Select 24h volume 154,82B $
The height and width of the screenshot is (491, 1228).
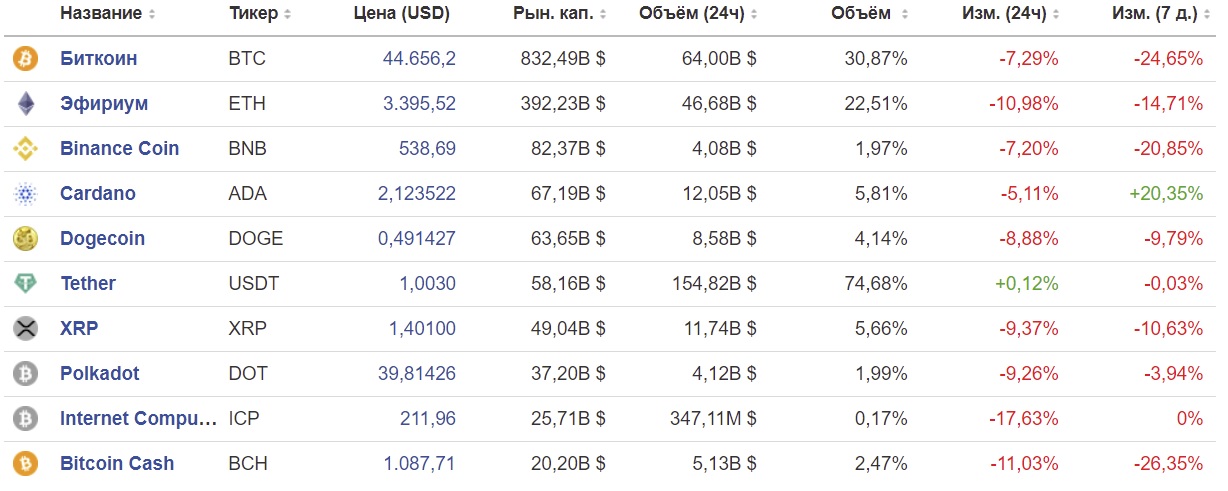point(714,284)
